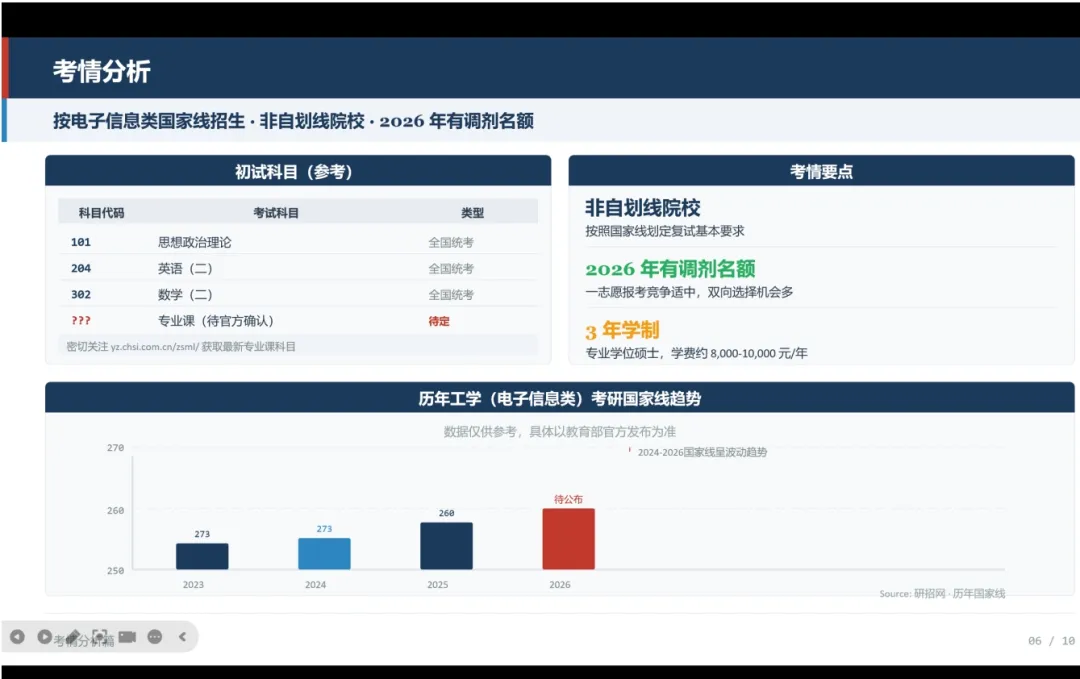Click 全国统考 in the 101 row
This screenshot has width=1080, height=679.
pos(451,242)
